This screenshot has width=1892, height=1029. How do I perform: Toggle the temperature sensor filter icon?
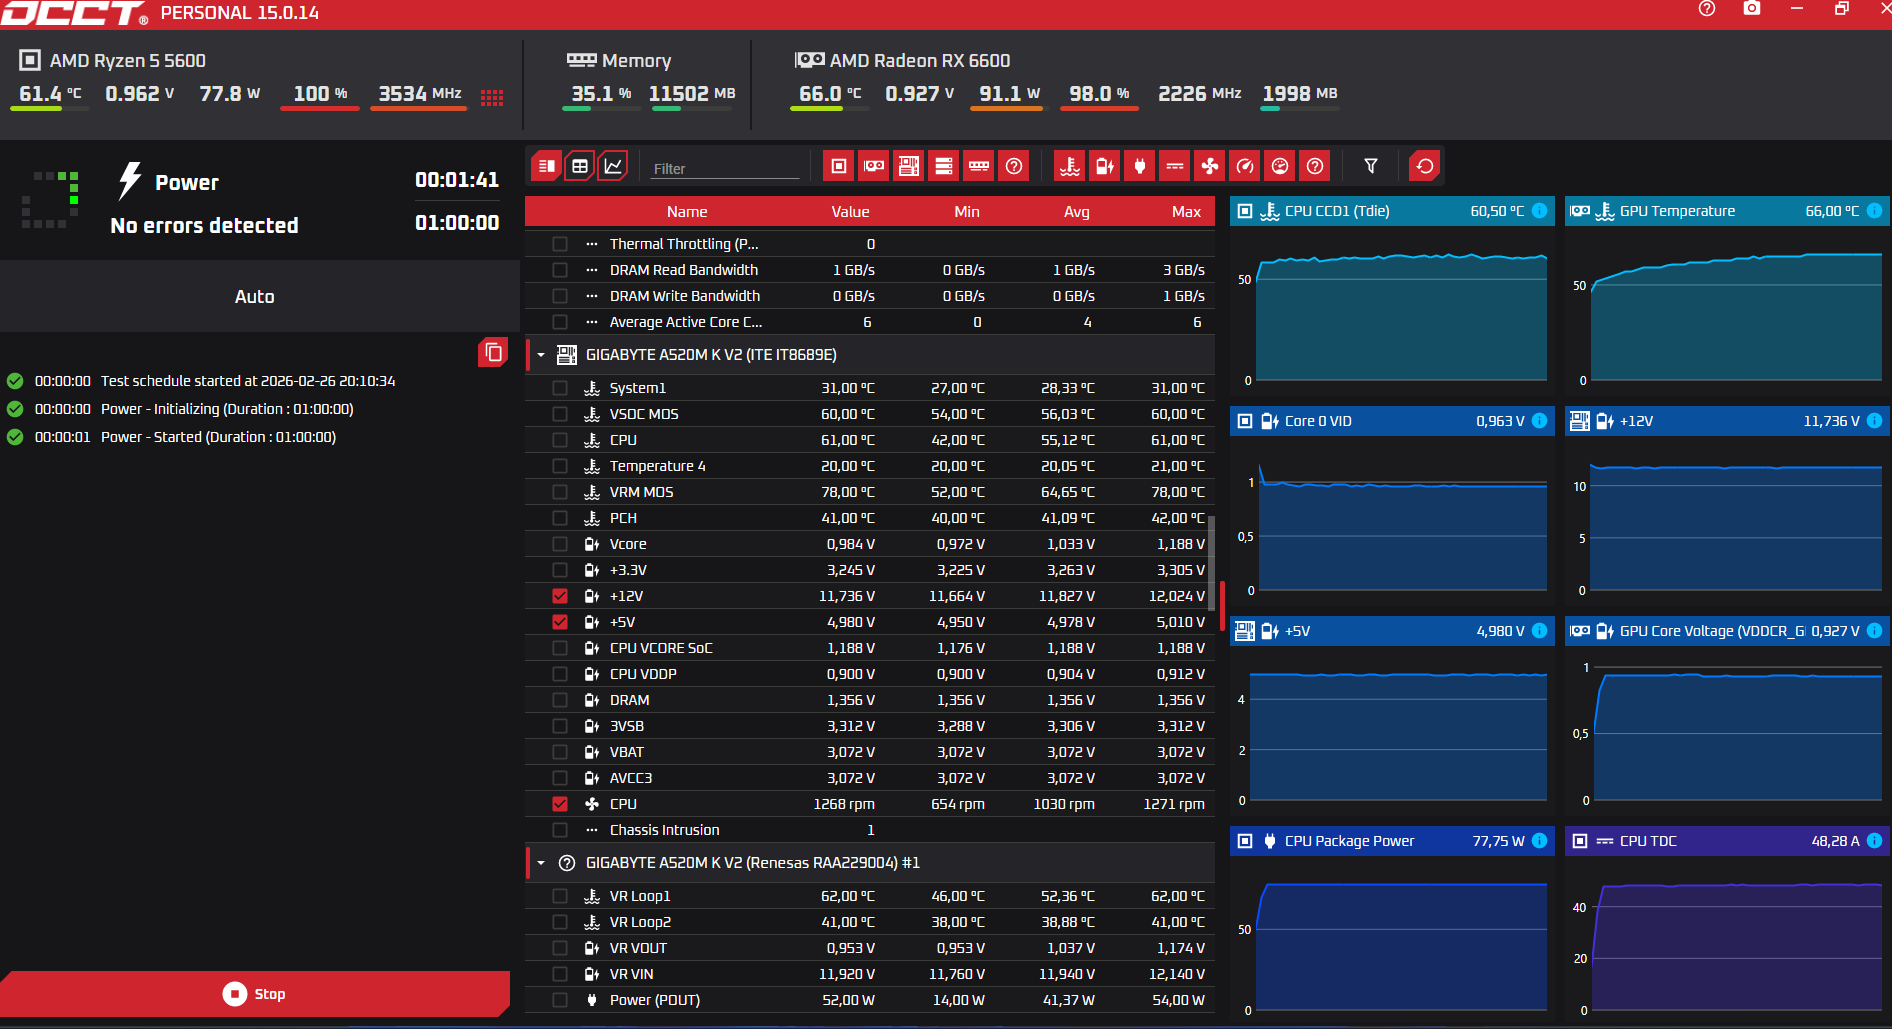click(x=1070, y=167)
